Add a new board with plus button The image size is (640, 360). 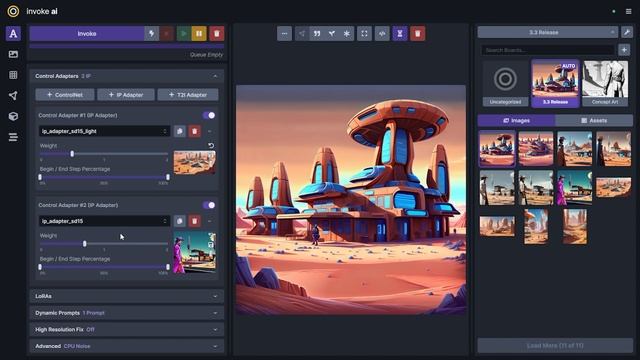tap(624, 50)
